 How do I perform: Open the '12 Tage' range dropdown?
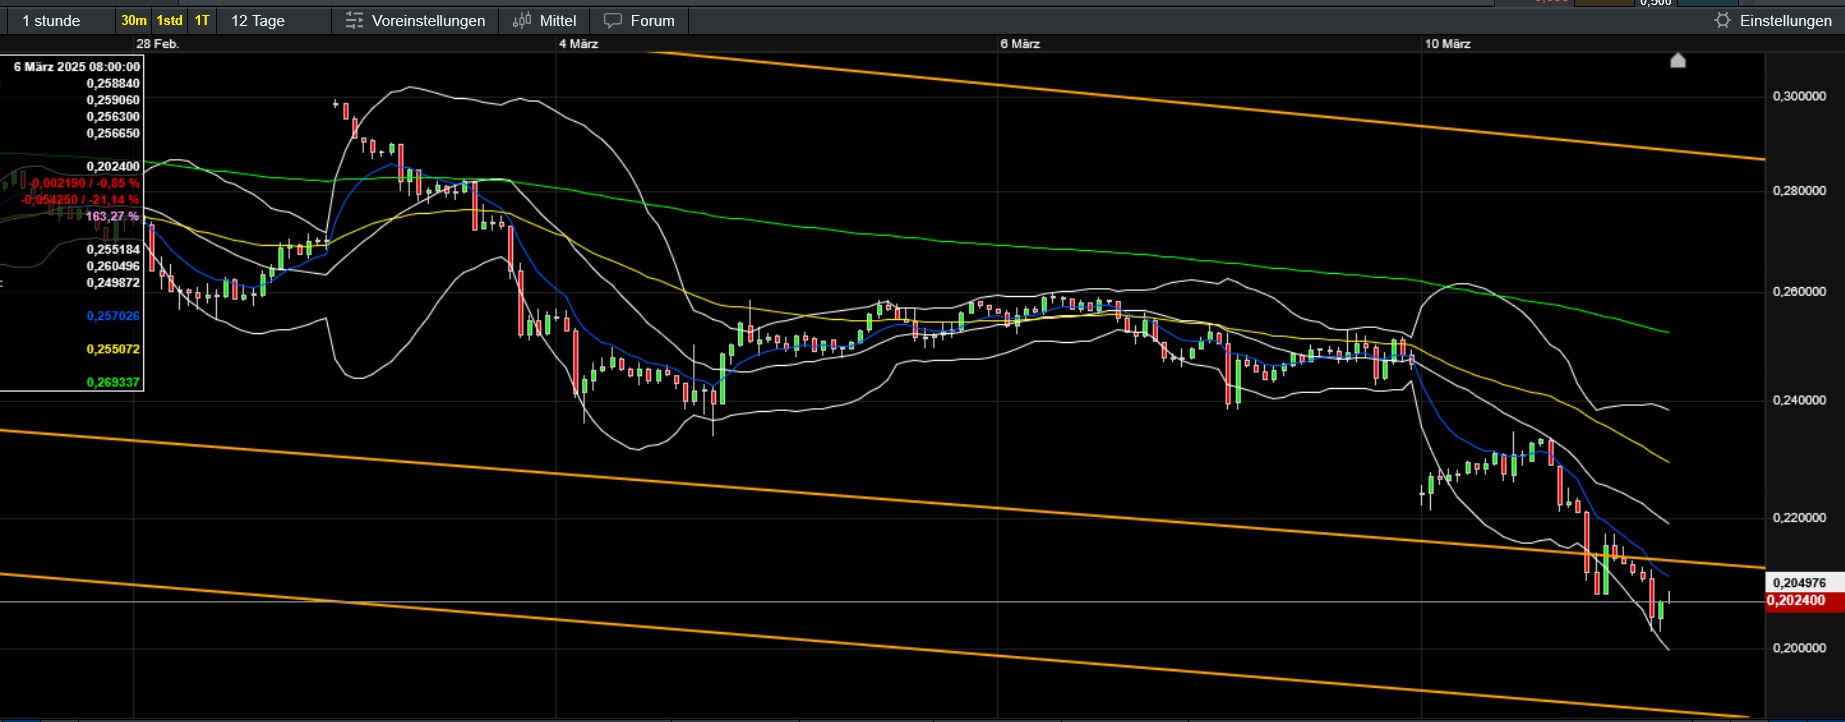coord(275,20)
